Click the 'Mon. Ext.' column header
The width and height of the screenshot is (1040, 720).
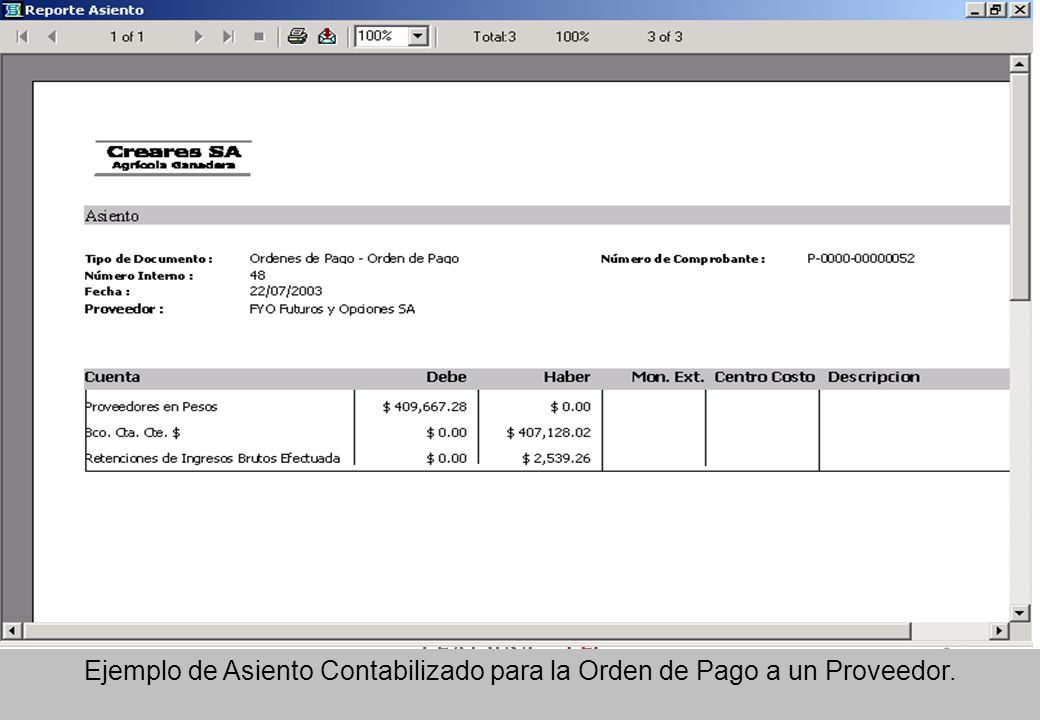tap(667, 377)
